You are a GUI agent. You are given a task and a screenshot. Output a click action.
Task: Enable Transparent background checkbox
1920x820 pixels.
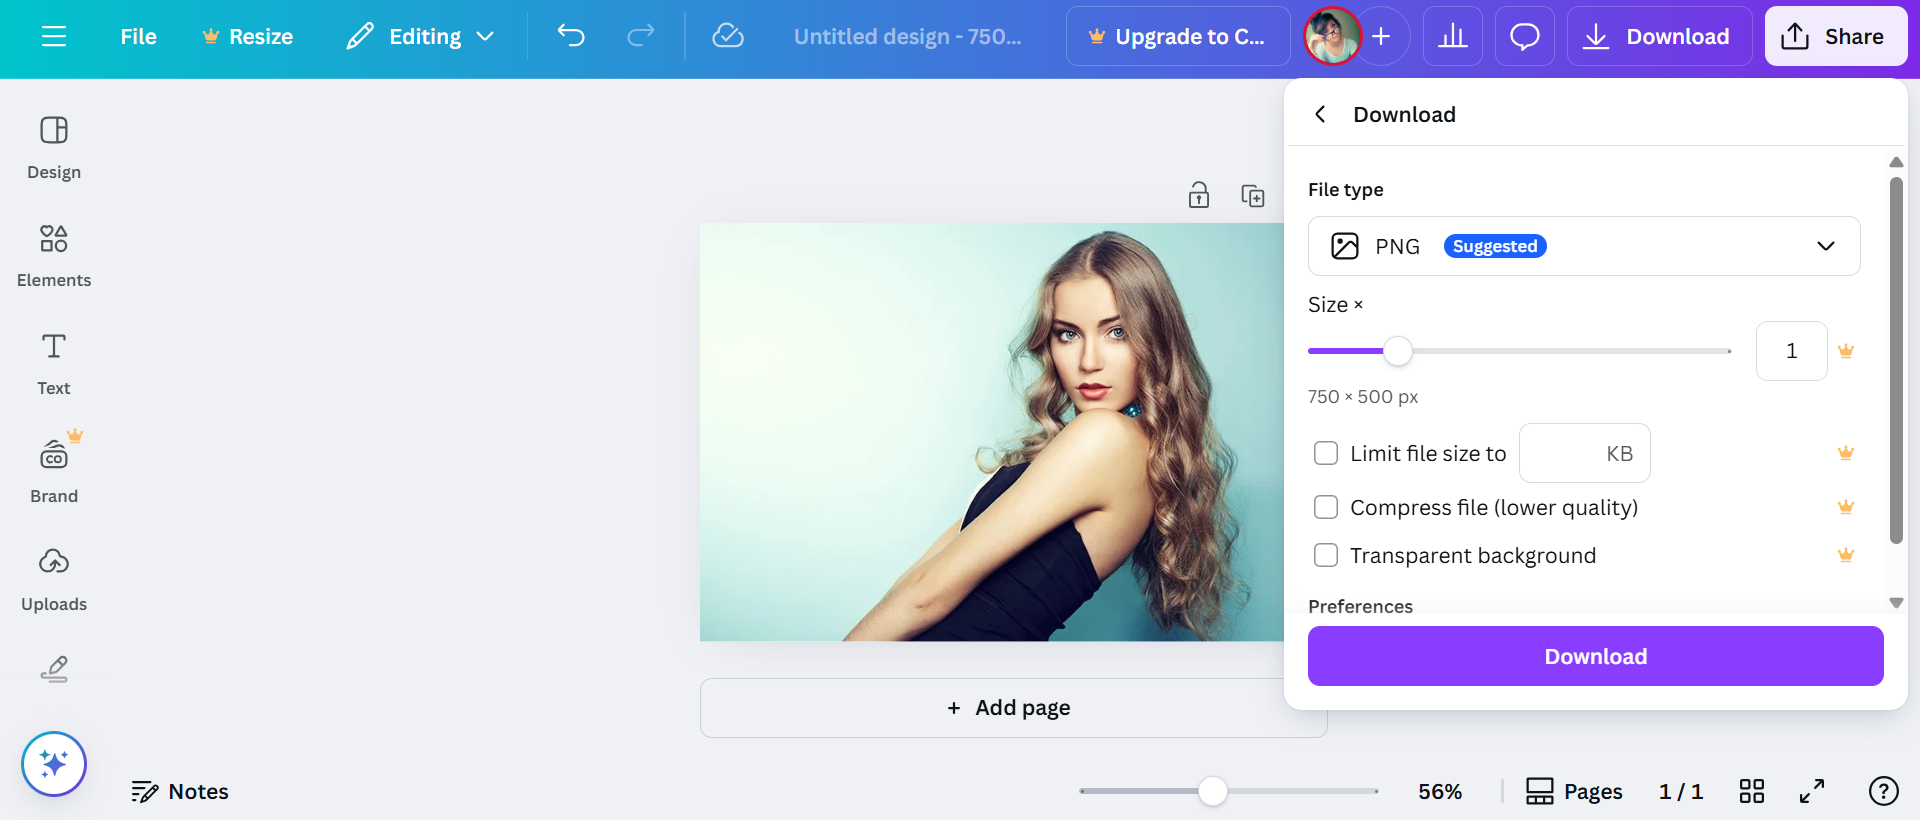coord(1326,555)
